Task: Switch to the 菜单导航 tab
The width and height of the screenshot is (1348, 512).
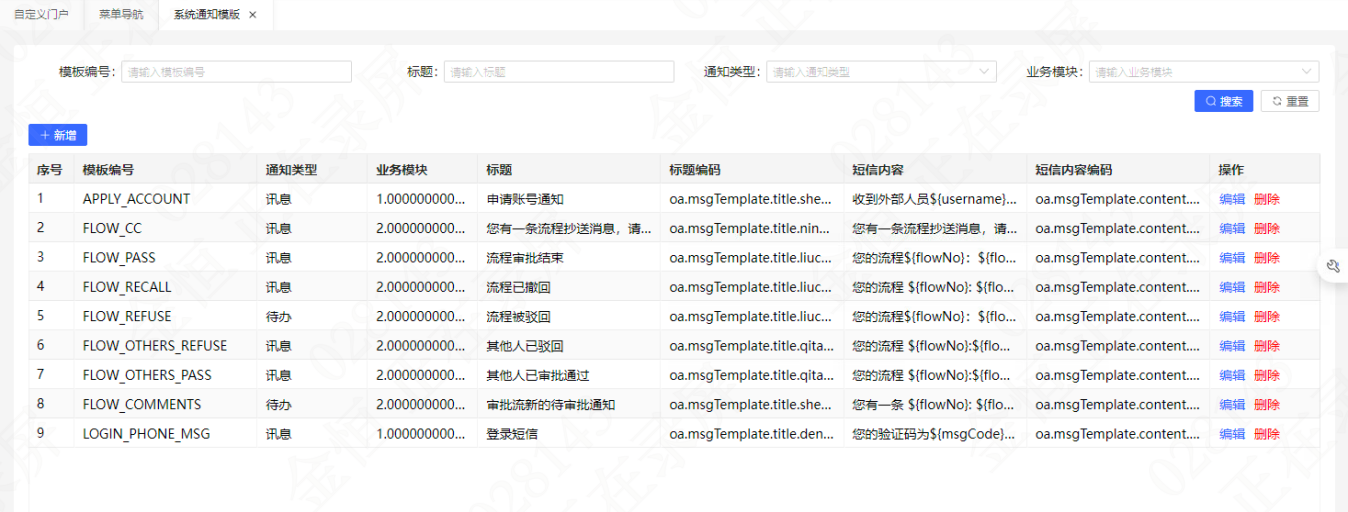Action: [x=121, y=15]
